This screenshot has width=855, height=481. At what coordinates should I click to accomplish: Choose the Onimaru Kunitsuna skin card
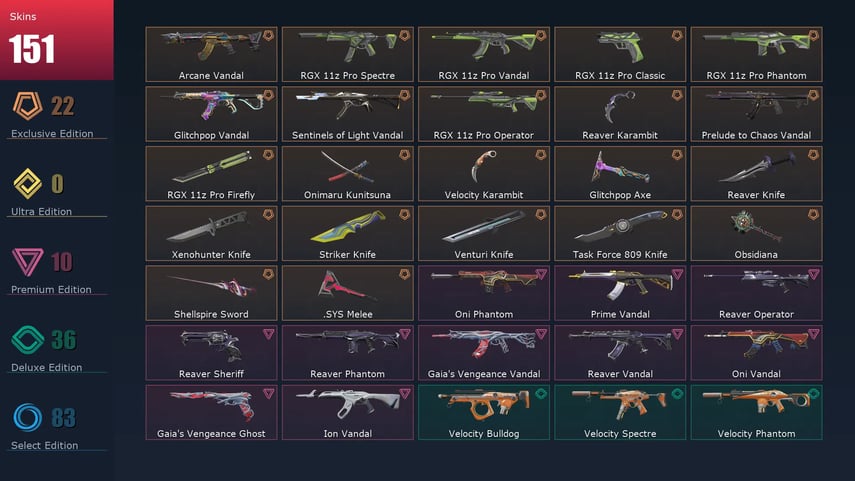click(347, 173)
